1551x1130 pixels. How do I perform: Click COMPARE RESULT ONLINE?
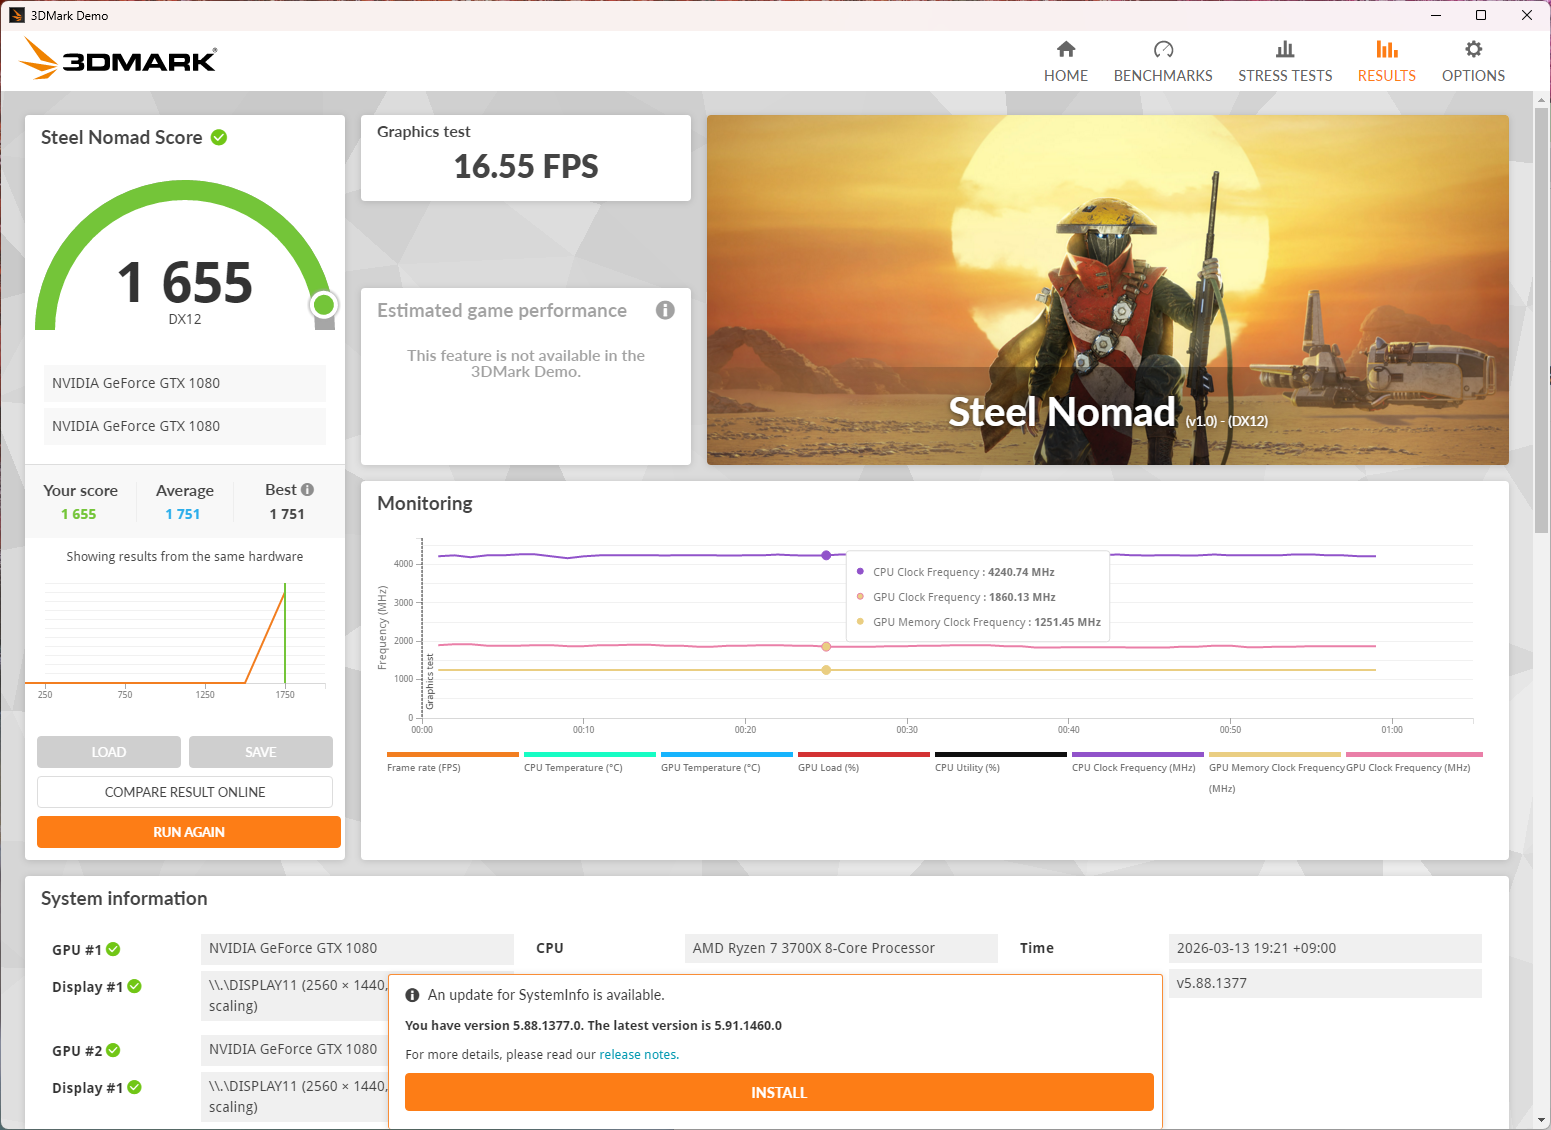[x=185, y=792]
